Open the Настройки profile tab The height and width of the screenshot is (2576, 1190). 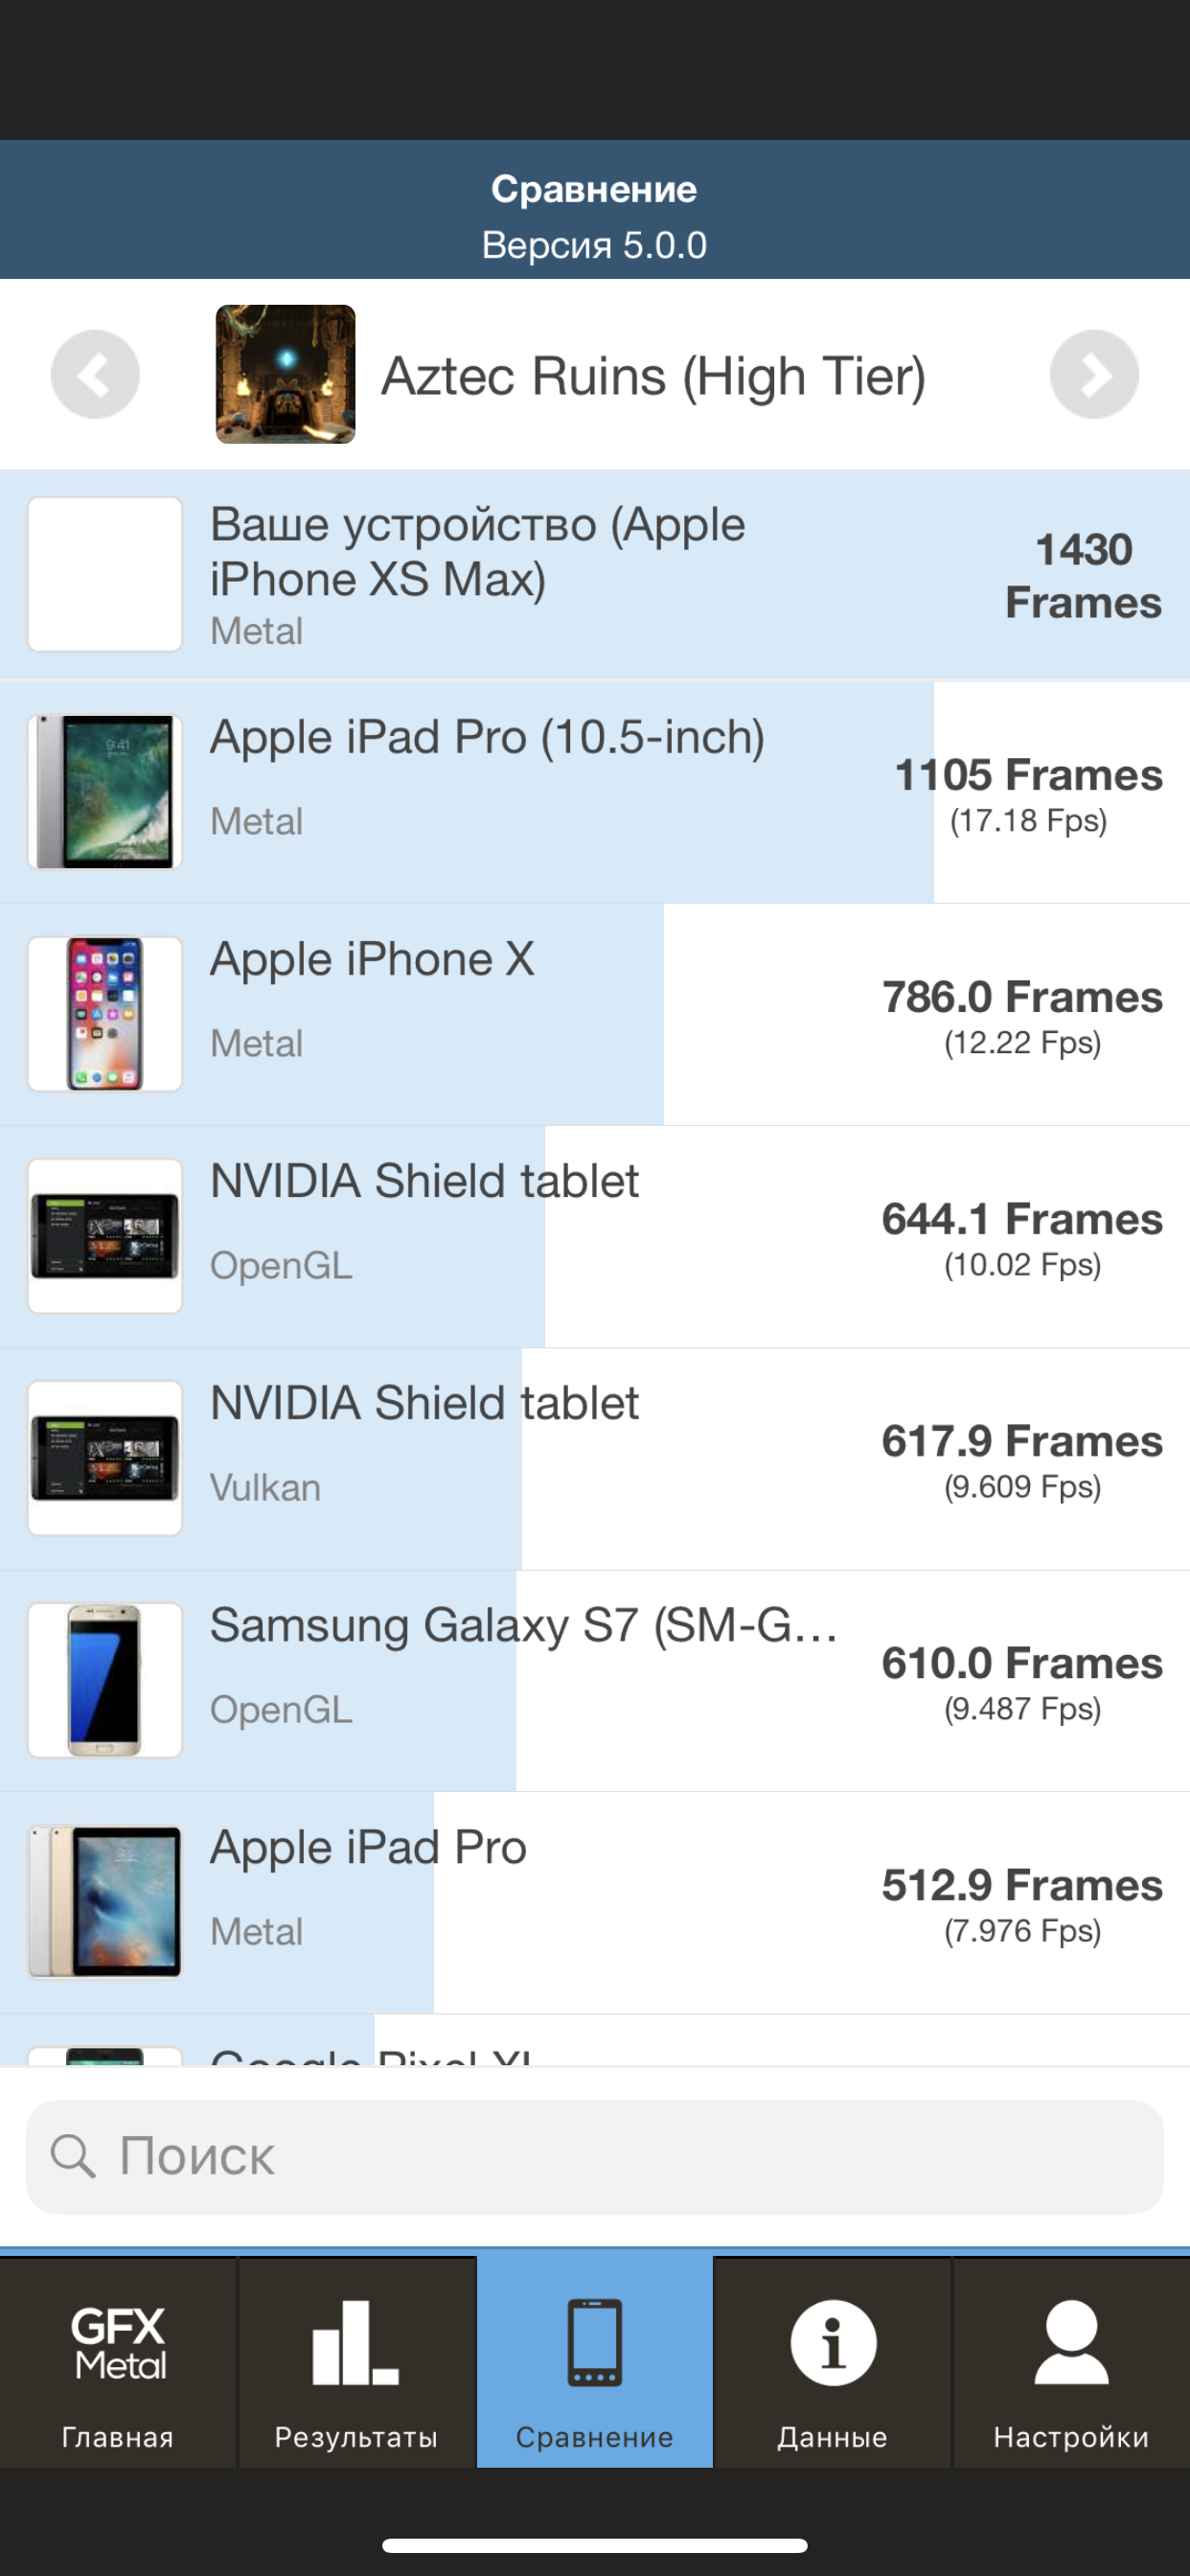tap(1071, 2362)
